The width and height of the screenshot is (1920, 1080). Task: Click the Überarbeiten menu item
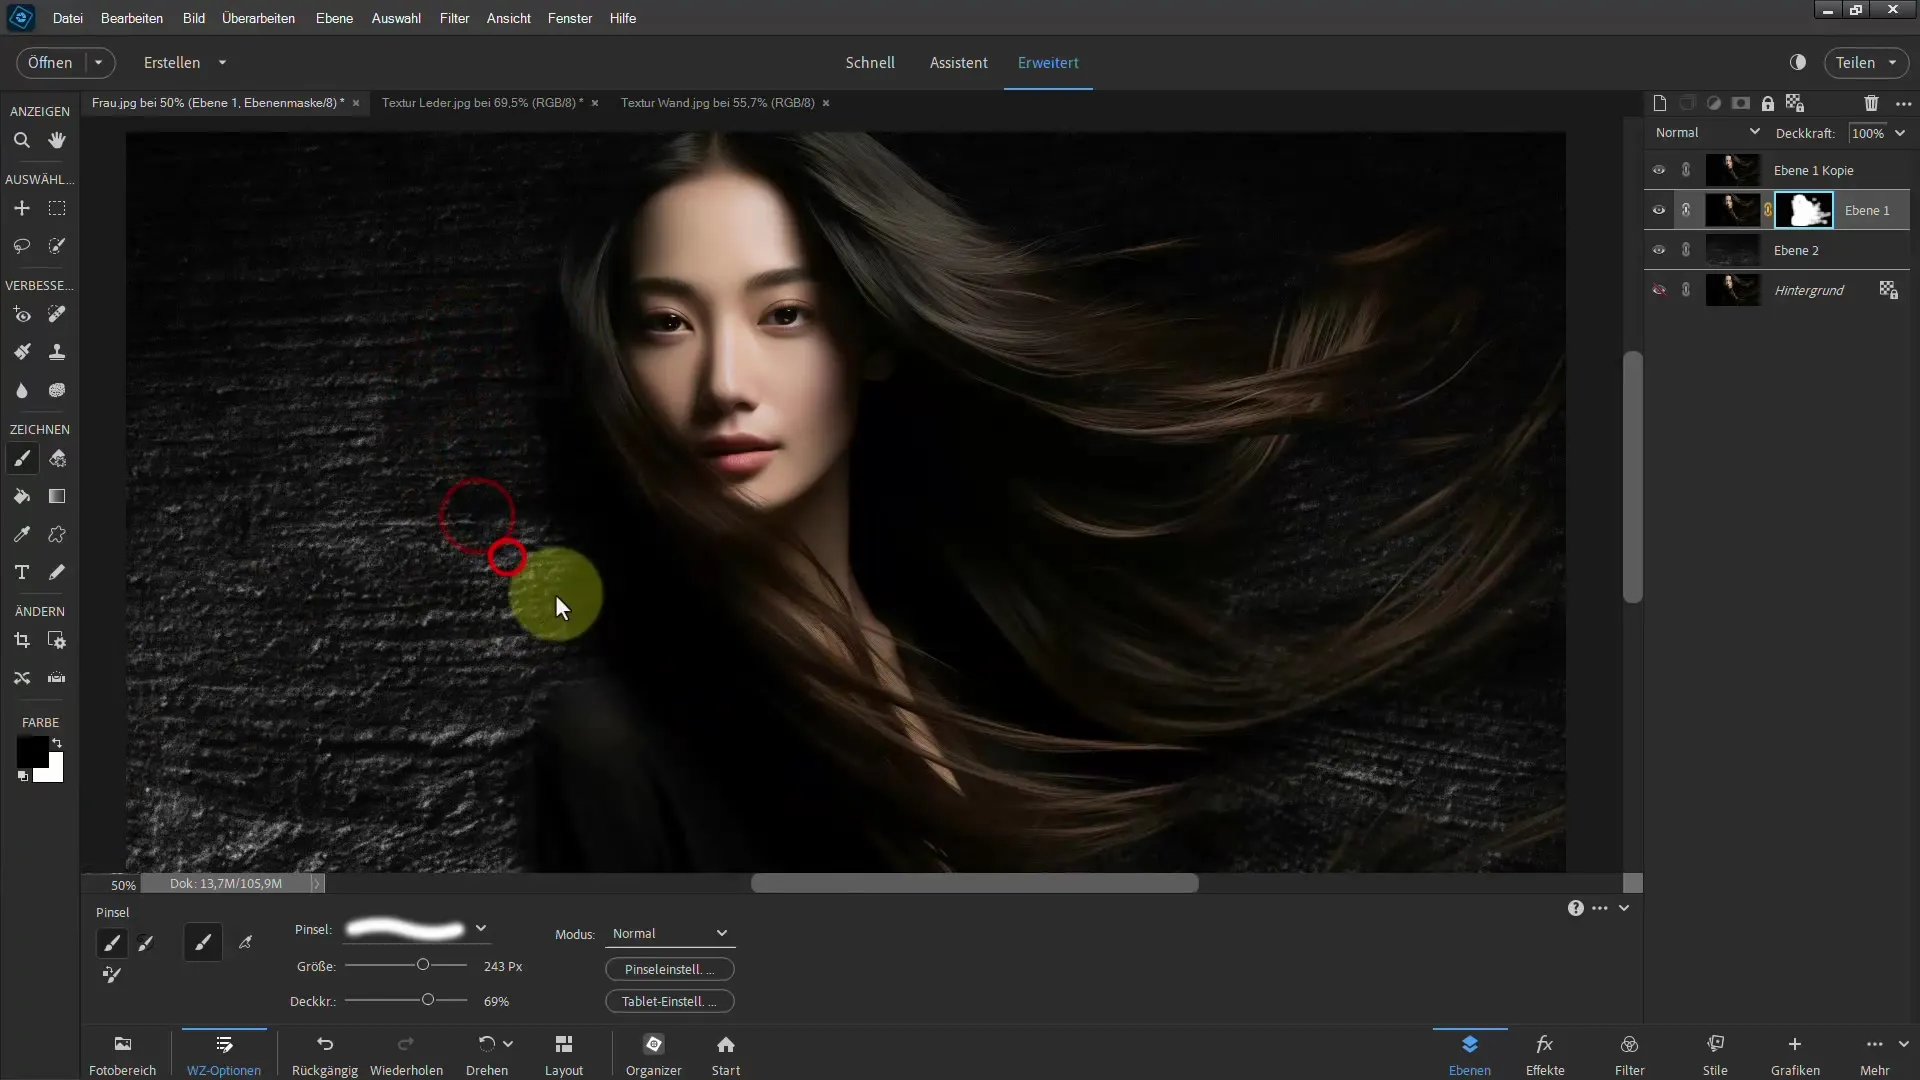258,17
